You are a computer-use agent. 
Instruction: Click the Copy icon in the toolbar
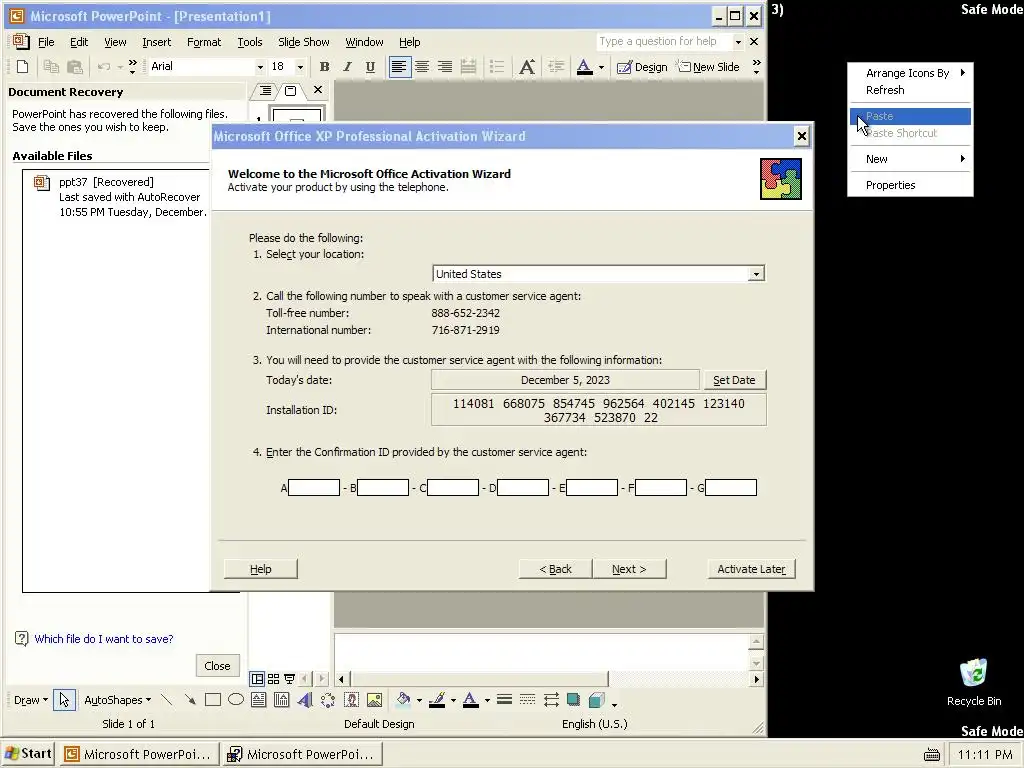click(x=51, y=67)
